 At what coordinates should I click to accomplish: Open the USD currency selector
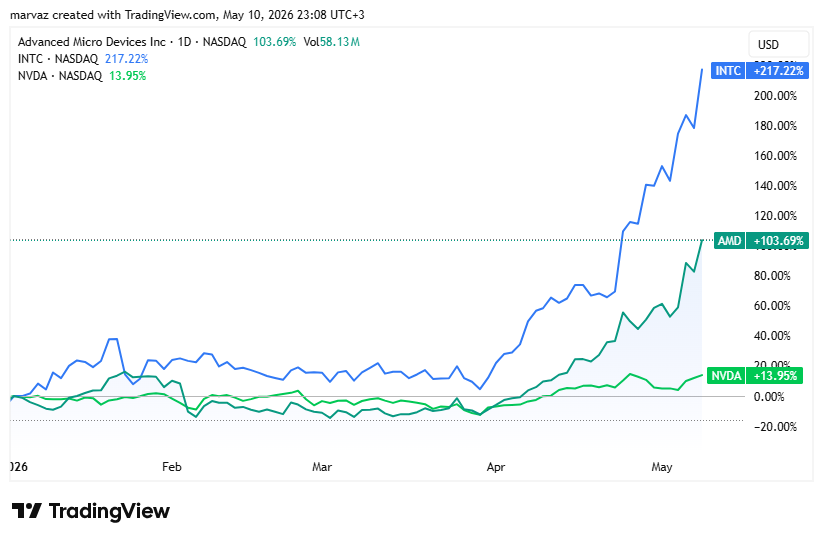778,45
